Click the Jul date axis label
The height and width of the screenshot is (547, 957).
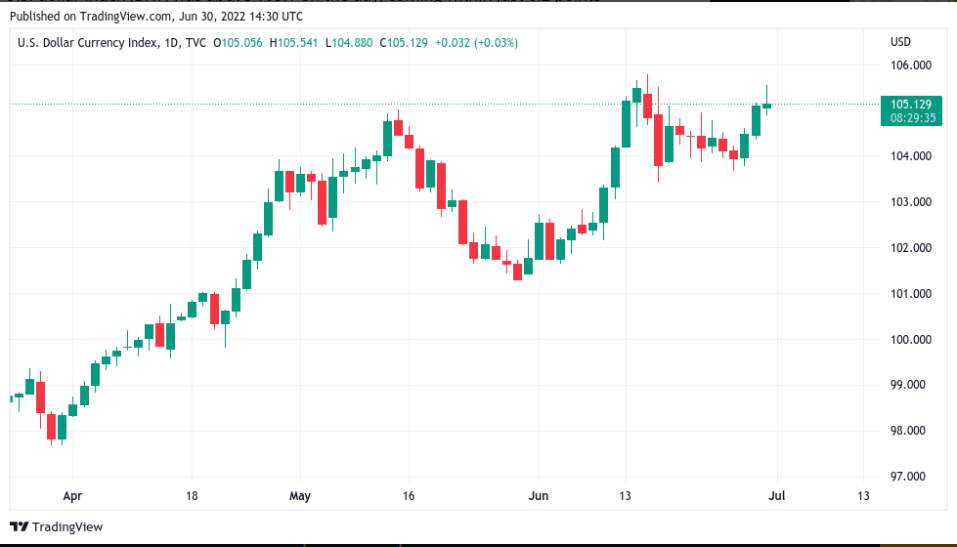click(776, 496)
